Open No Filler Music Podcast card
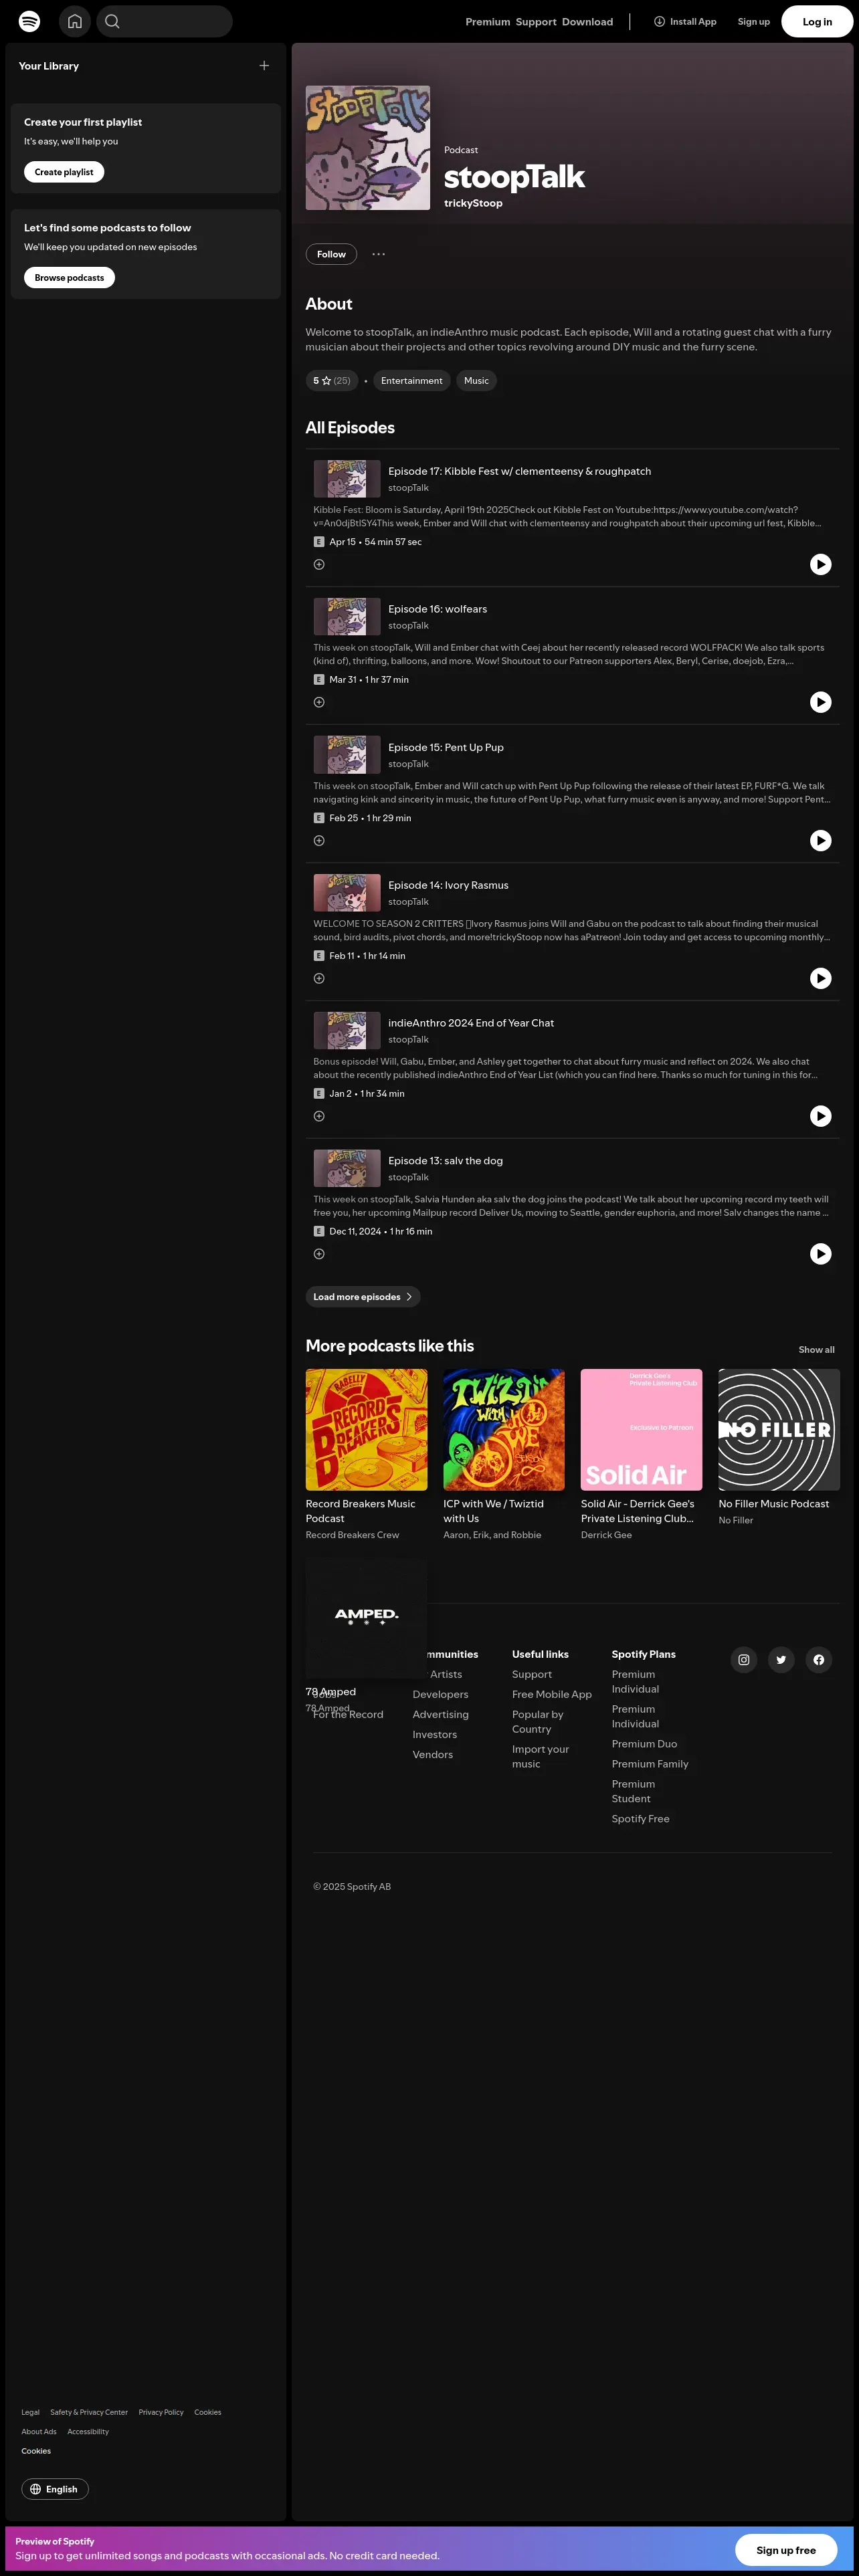Viewport: 859px width, 2576px height. pyautogui.click(x=779, y=1448)
